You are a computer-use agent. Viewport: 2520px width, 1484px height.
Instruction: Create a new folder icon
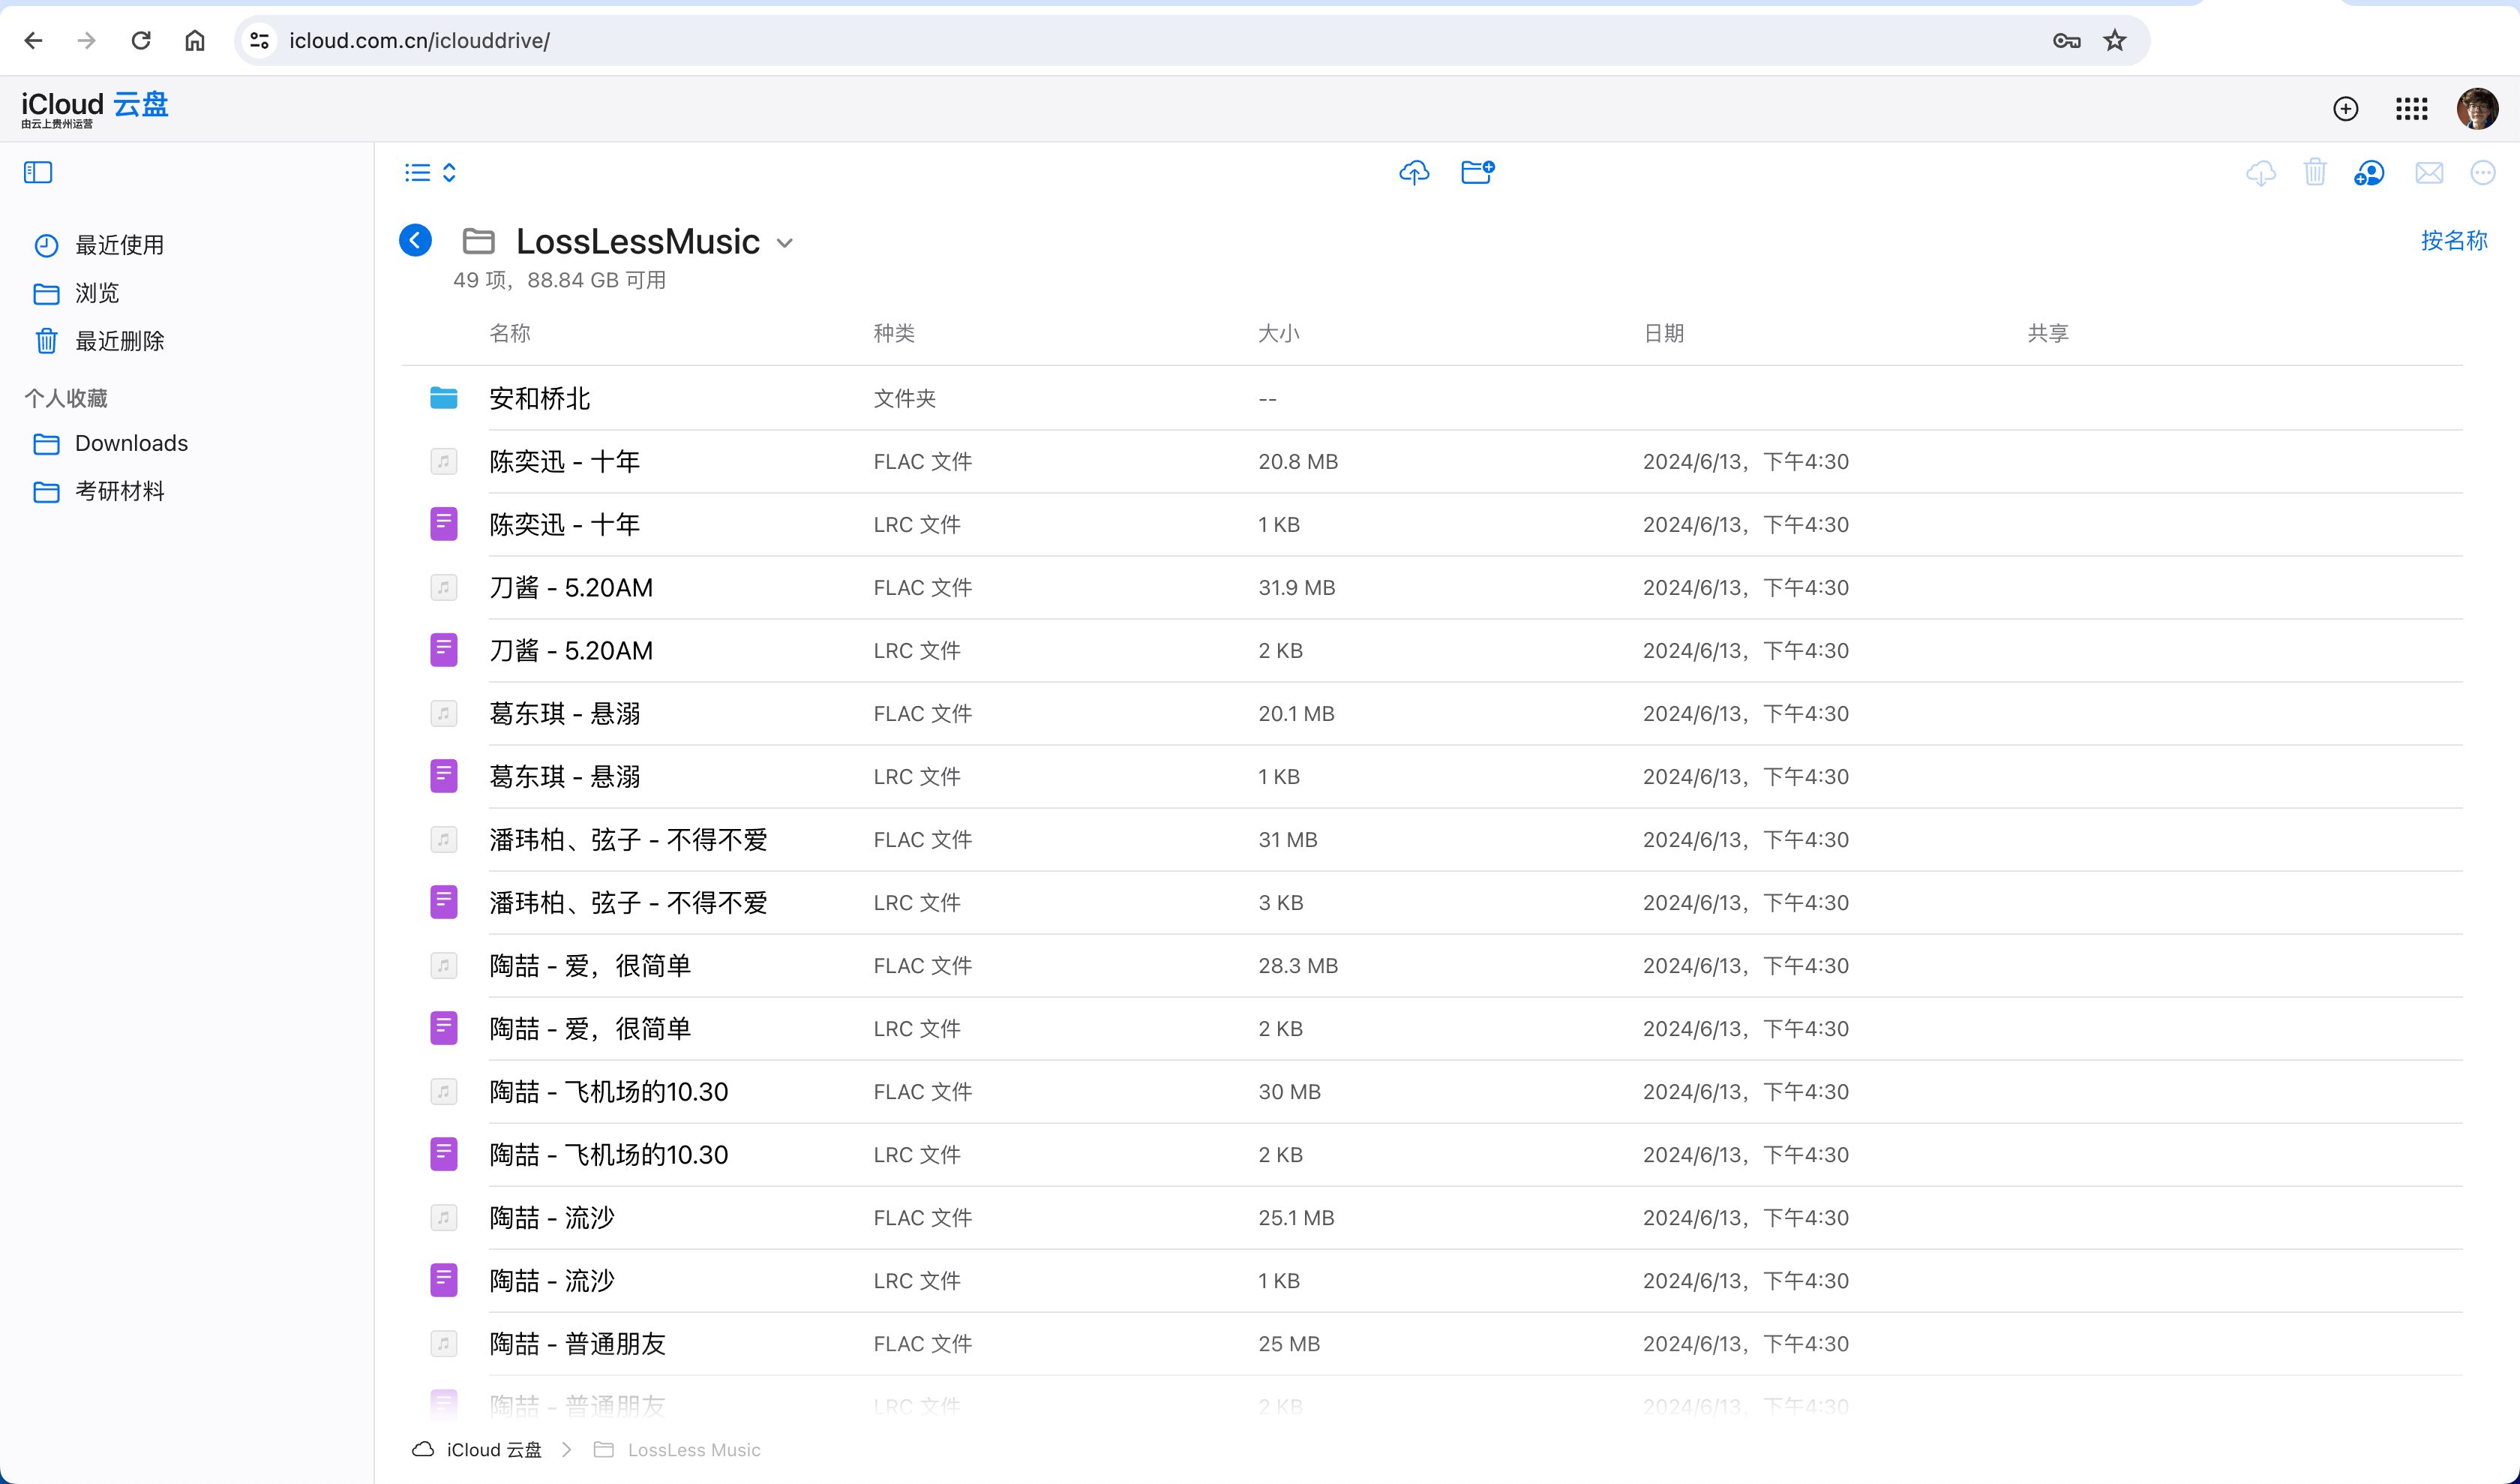pyautogui.click(x=1477, y=172)
